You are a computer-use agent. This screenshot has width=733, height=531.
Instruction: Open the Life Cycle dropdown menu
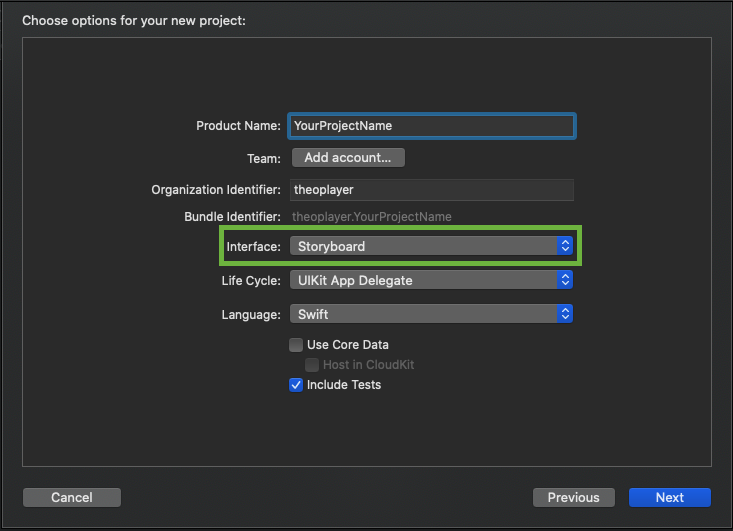423,281
